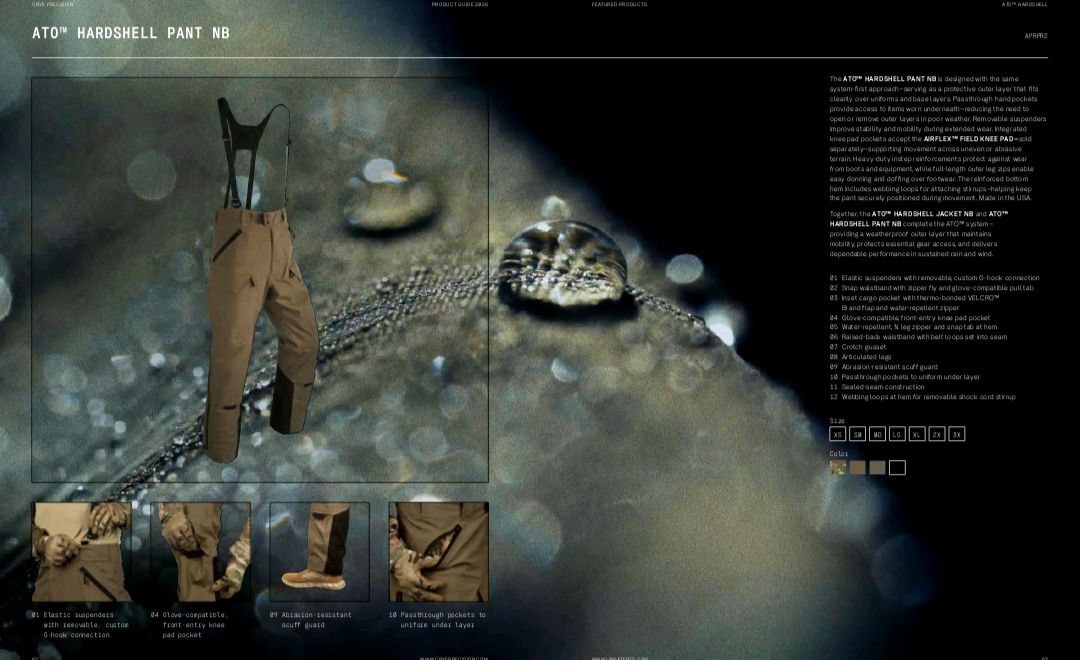The image size is (1080, 660).
Task: Choose the tan brown color swatch
Action: [858, 468]
